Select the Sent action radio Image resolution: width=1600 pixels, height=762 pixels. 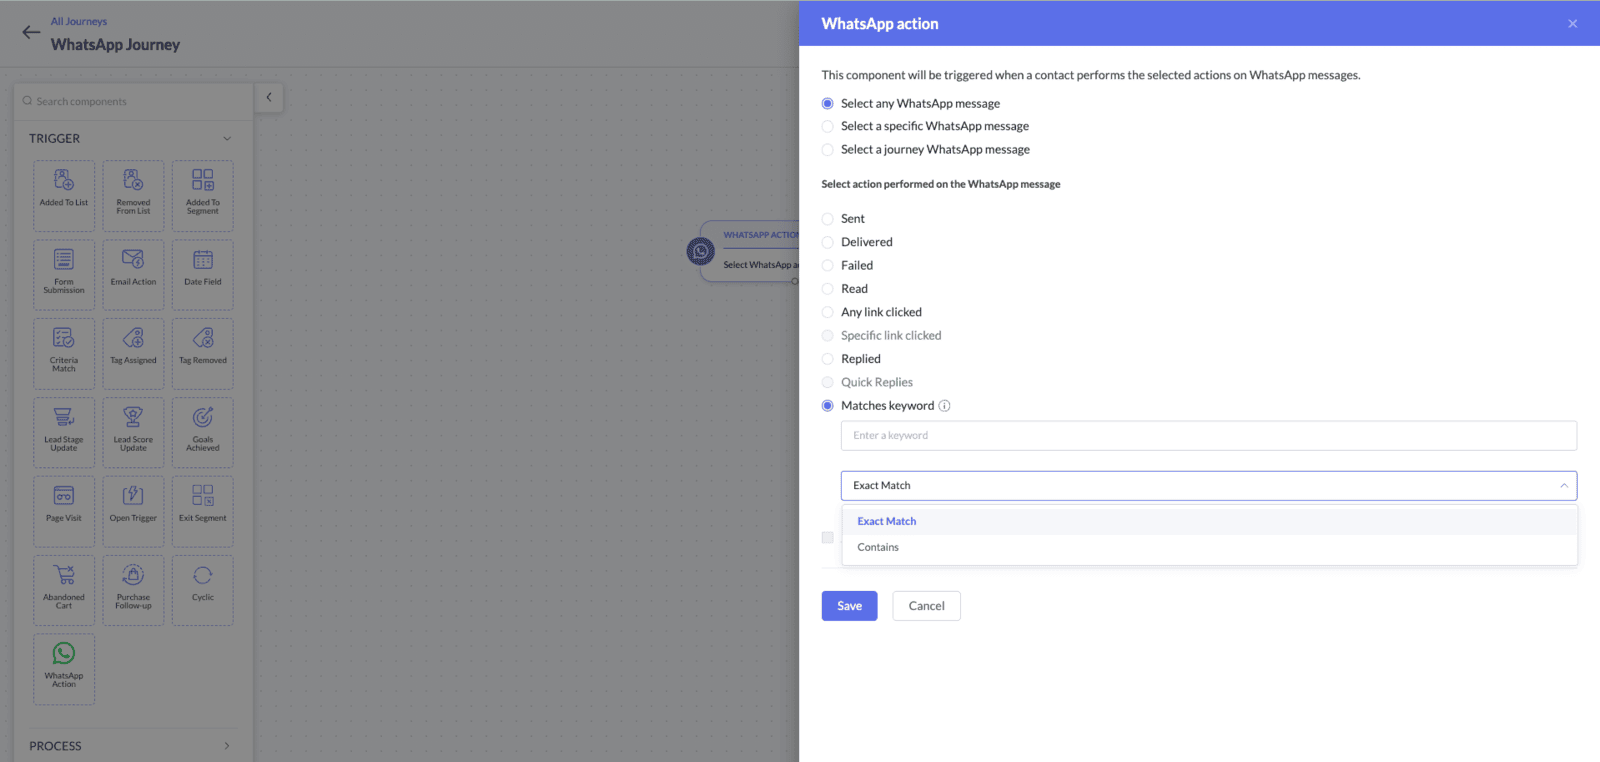pos(827,219)
